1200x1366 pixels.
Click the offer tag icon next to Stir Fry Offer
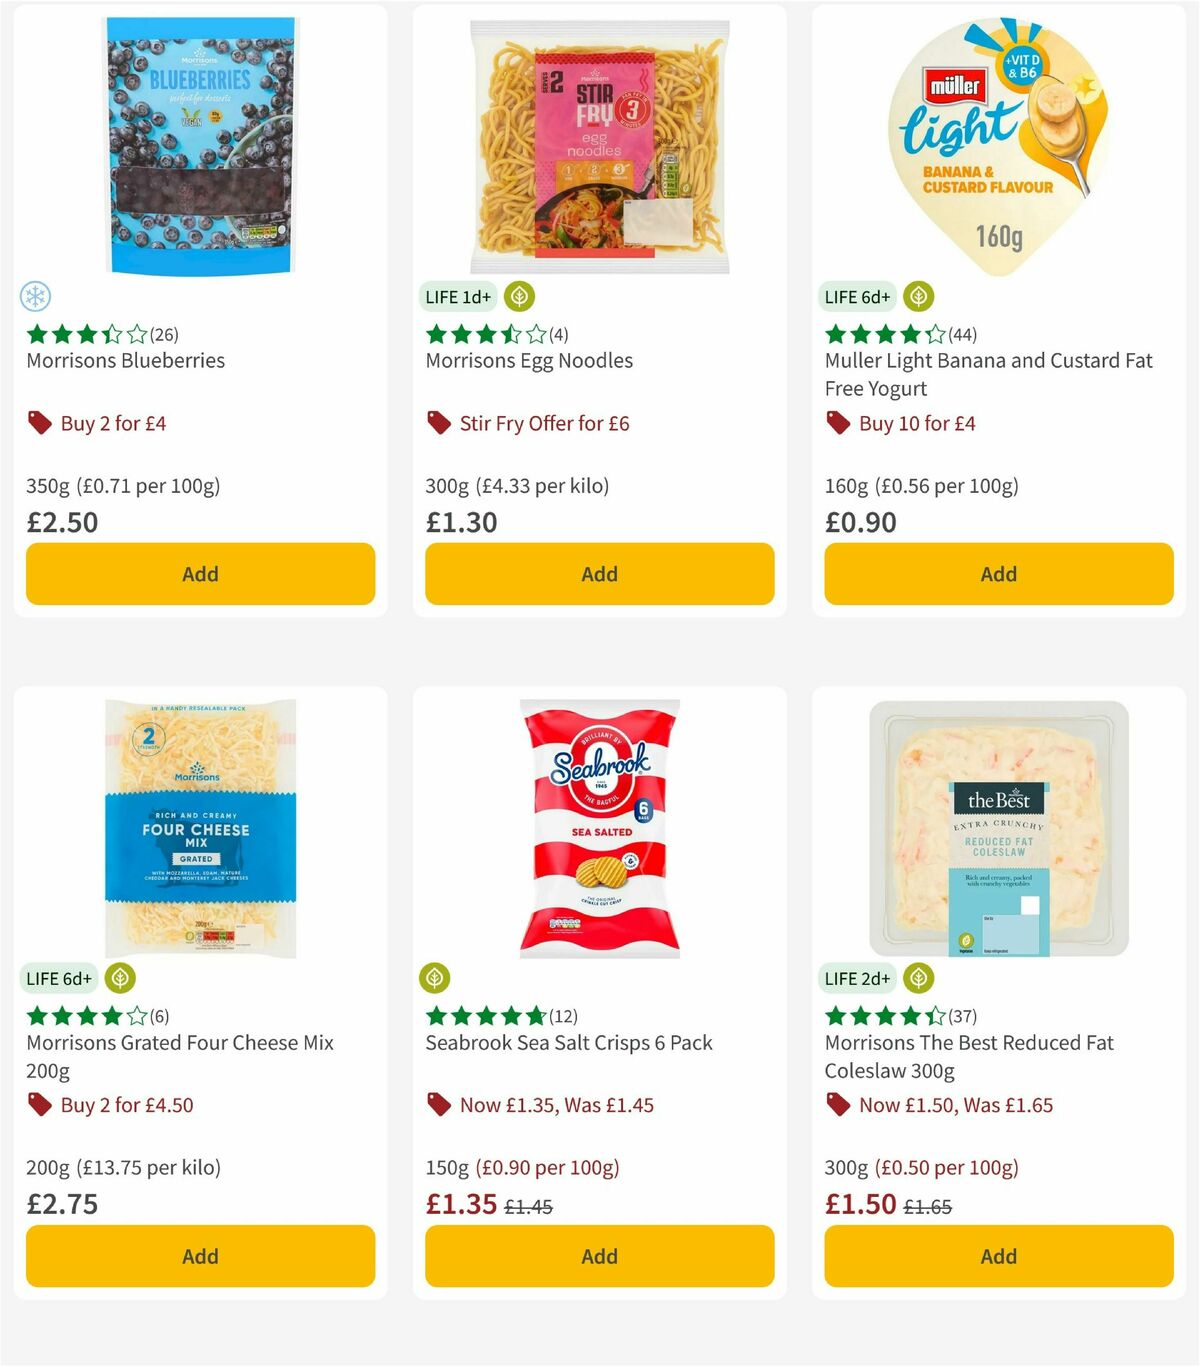pos(437,423)
